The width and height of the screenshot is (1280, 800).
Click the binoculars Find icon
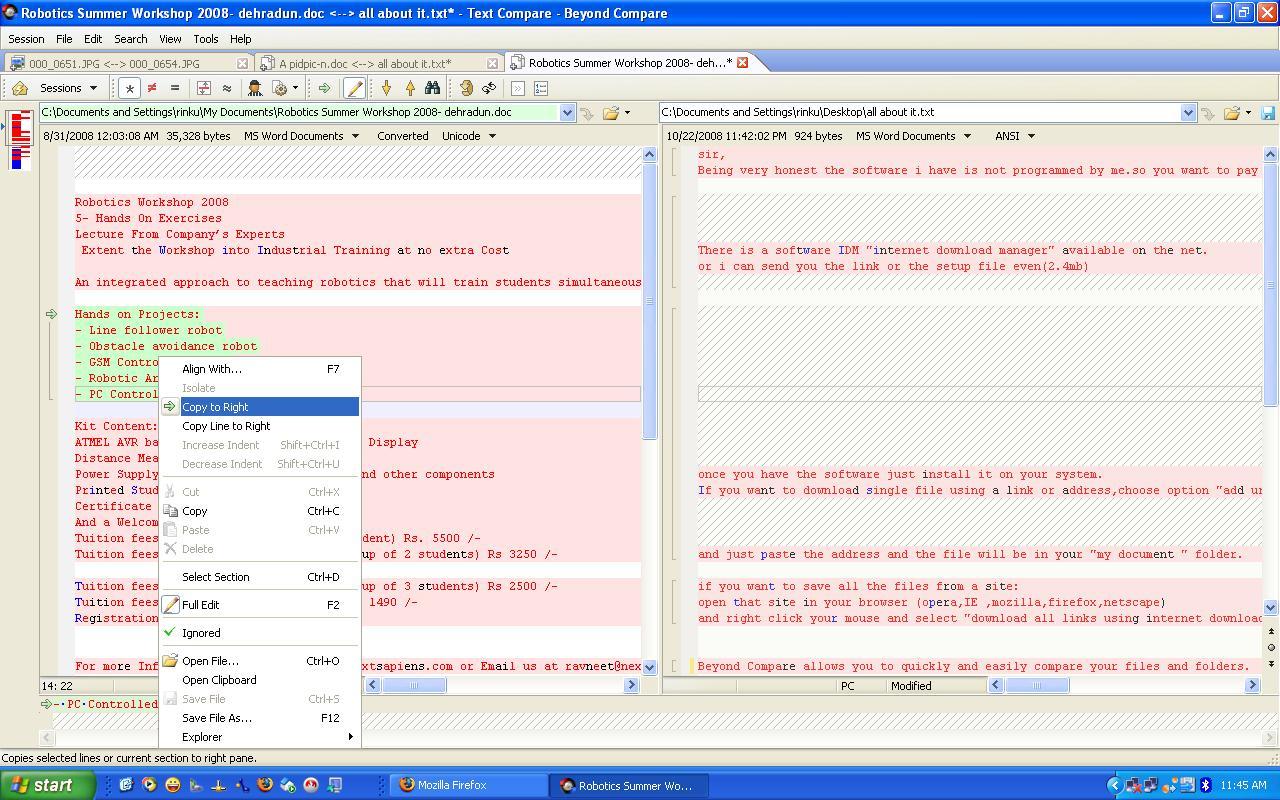(432, 88)
